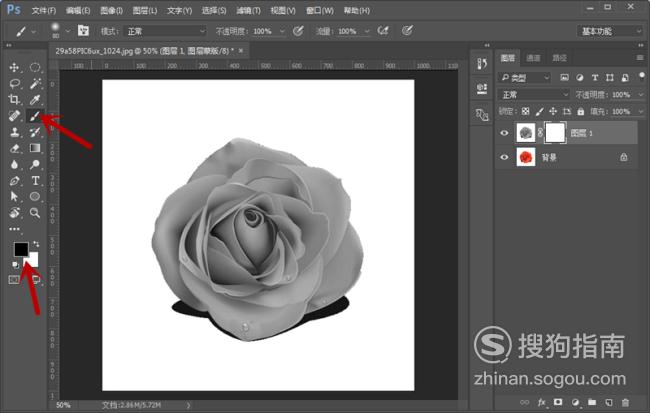Image resolution: width=650 pixels, height=413 pixels.
Task: Select the Zoom tool
Action: pyautogui.click(x=35, y=213)
